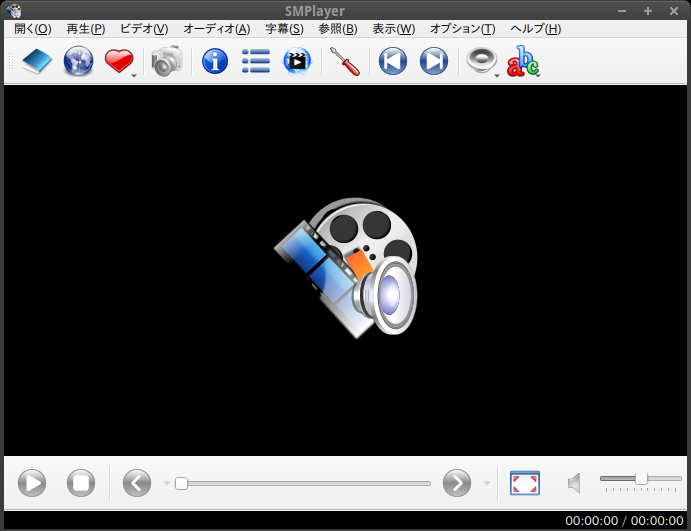Viewport: 691px width, 531px height.
Task: Open the 再生(P) menu
Action: pos(85,29)
